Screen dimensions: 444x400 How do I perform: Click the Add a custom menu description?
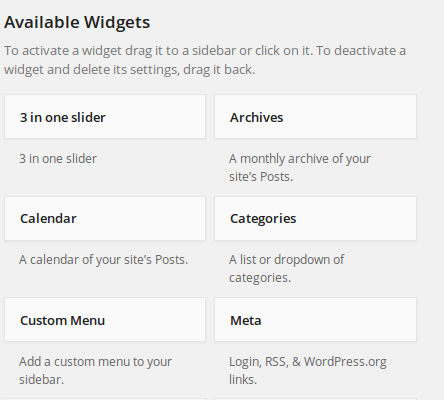pyautogui.click(x=95, y=371)
